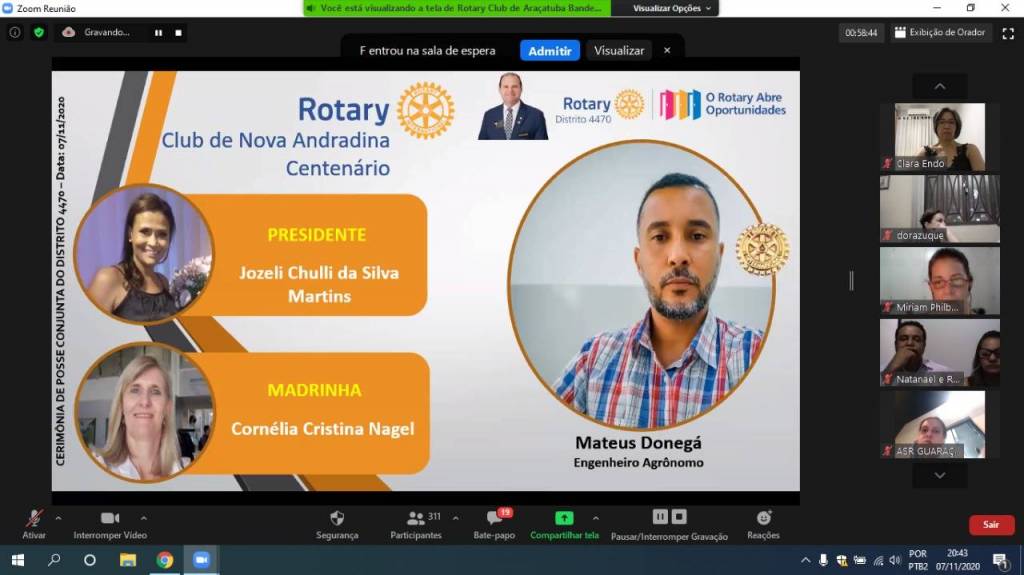Expand the microphone options arrow
Screen dimensions: 1024x575
click(x=58, y=518)
